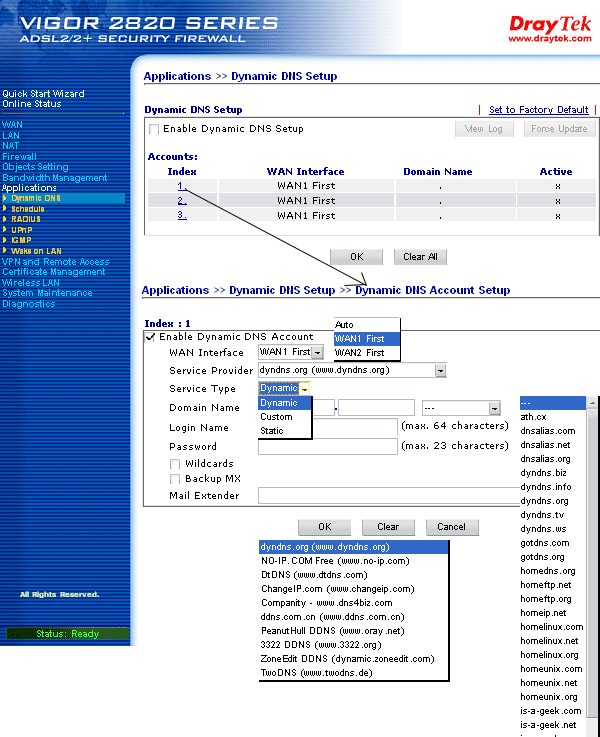Enable Dynamic DNS Setup checkbox
600x737 pixels.
154,129
